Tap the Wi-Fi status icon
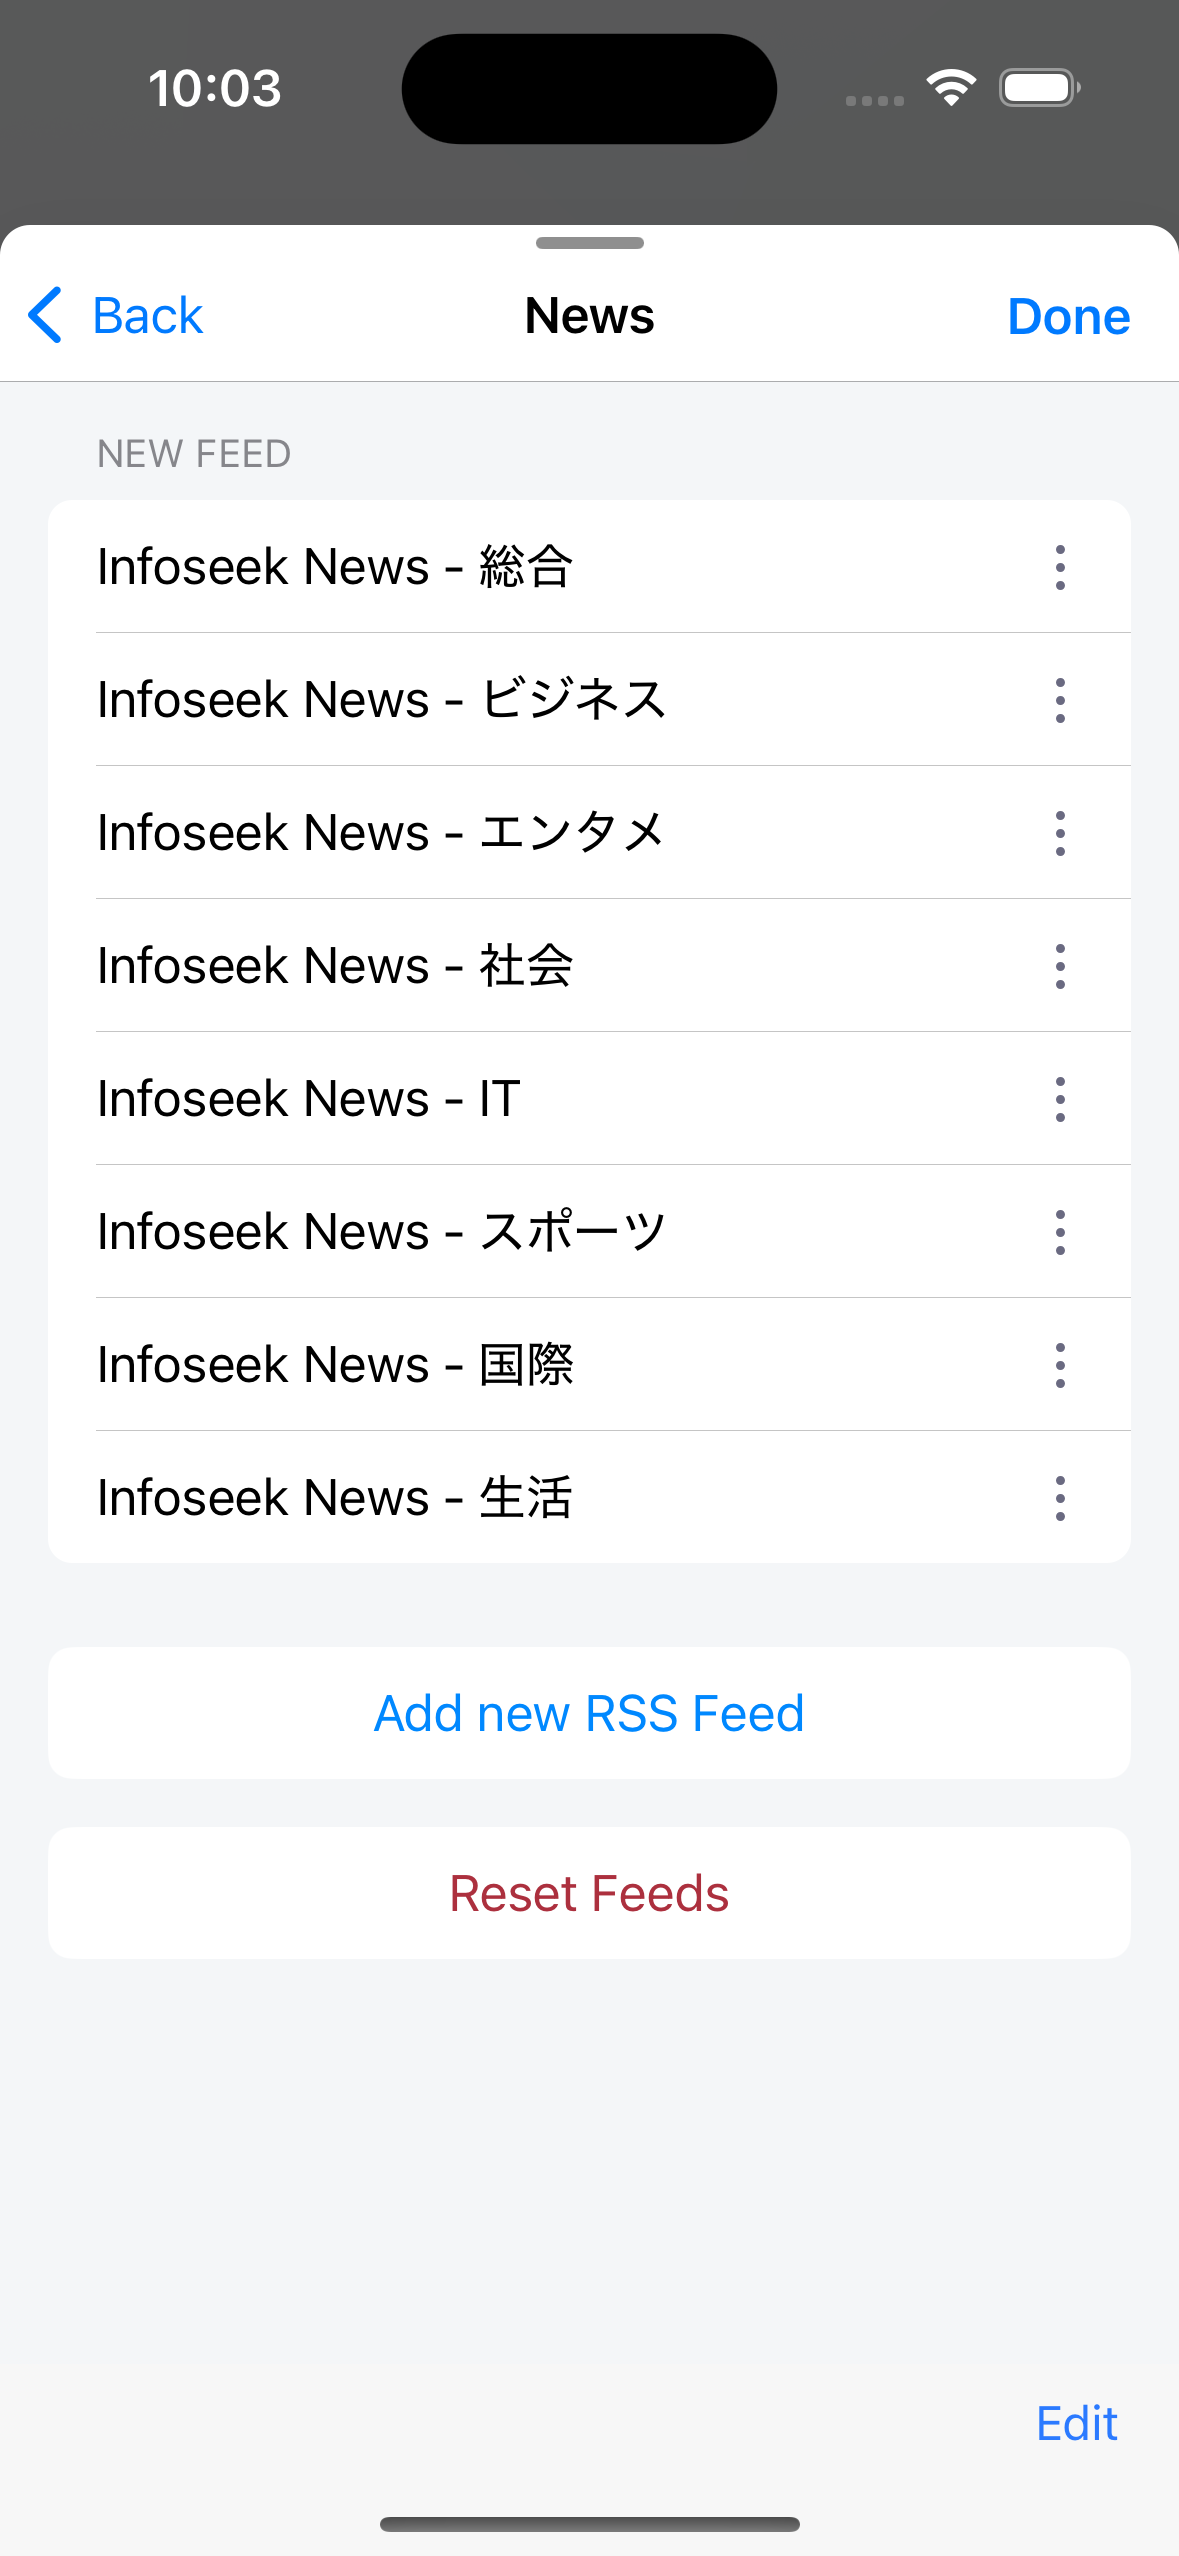 coord(951,88)
